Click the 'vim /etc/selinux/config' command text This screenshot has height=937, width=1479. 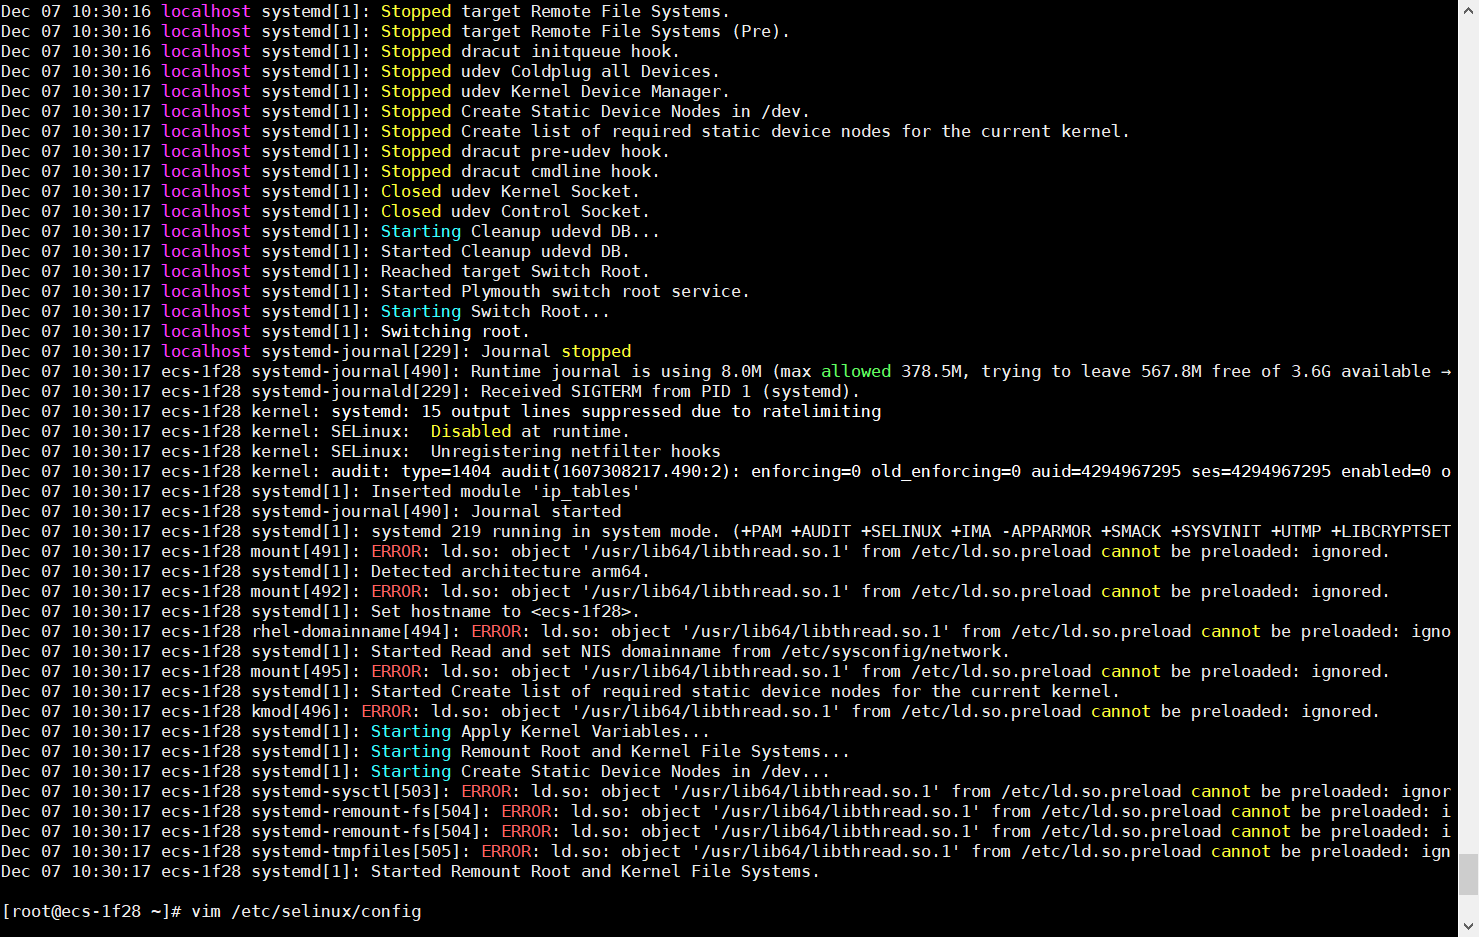coord(306,911)
